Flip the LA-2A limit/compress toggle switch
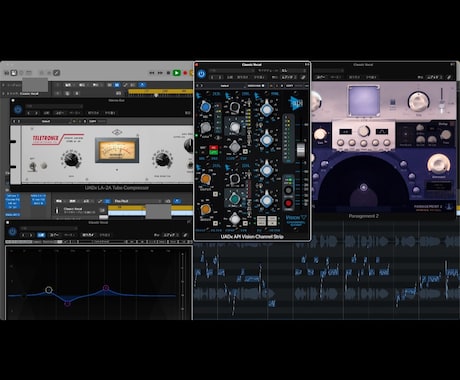 [33, 166]
